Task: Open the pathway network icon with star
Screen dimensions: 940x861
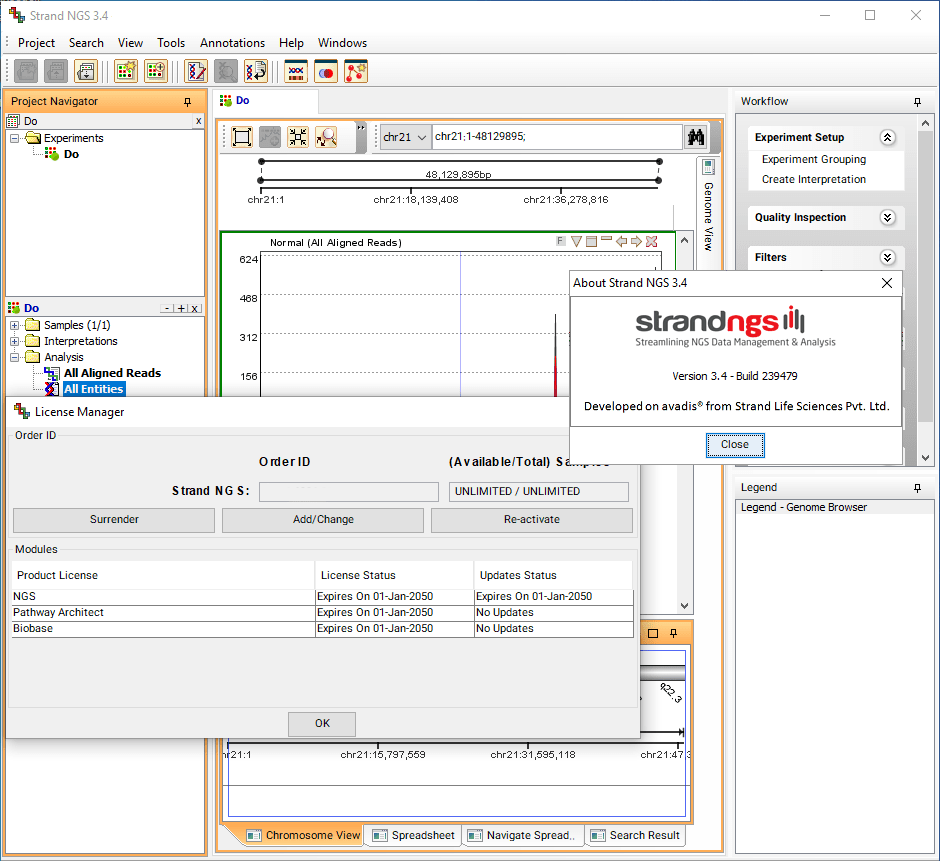Action: 355,71
